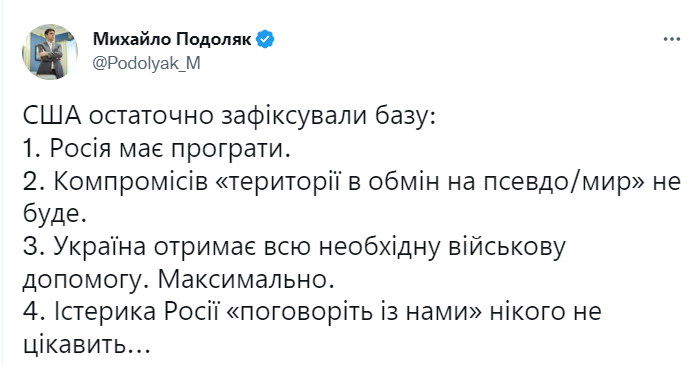Click the line 'США остаточно зафіксували базу:'
This screenshot has width=695, height=366.
click(x=229, y=117)
